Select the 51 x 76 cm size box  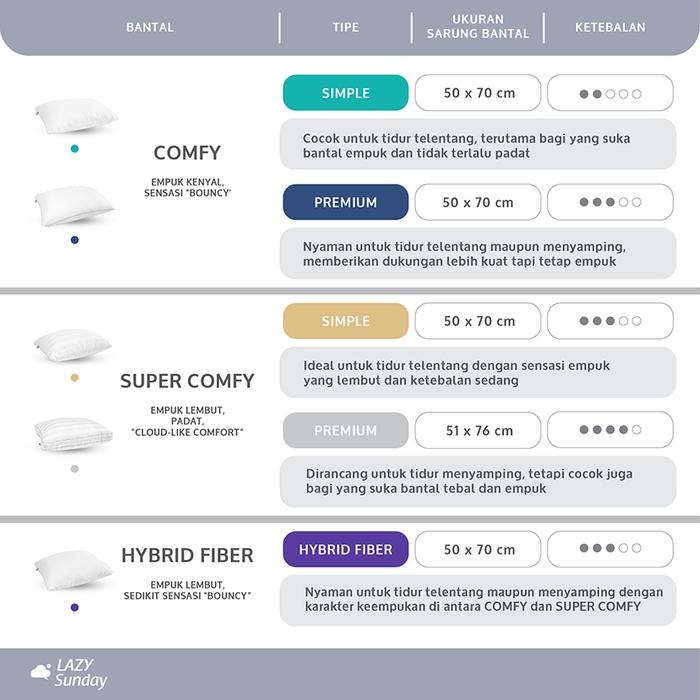click(479, 430)
